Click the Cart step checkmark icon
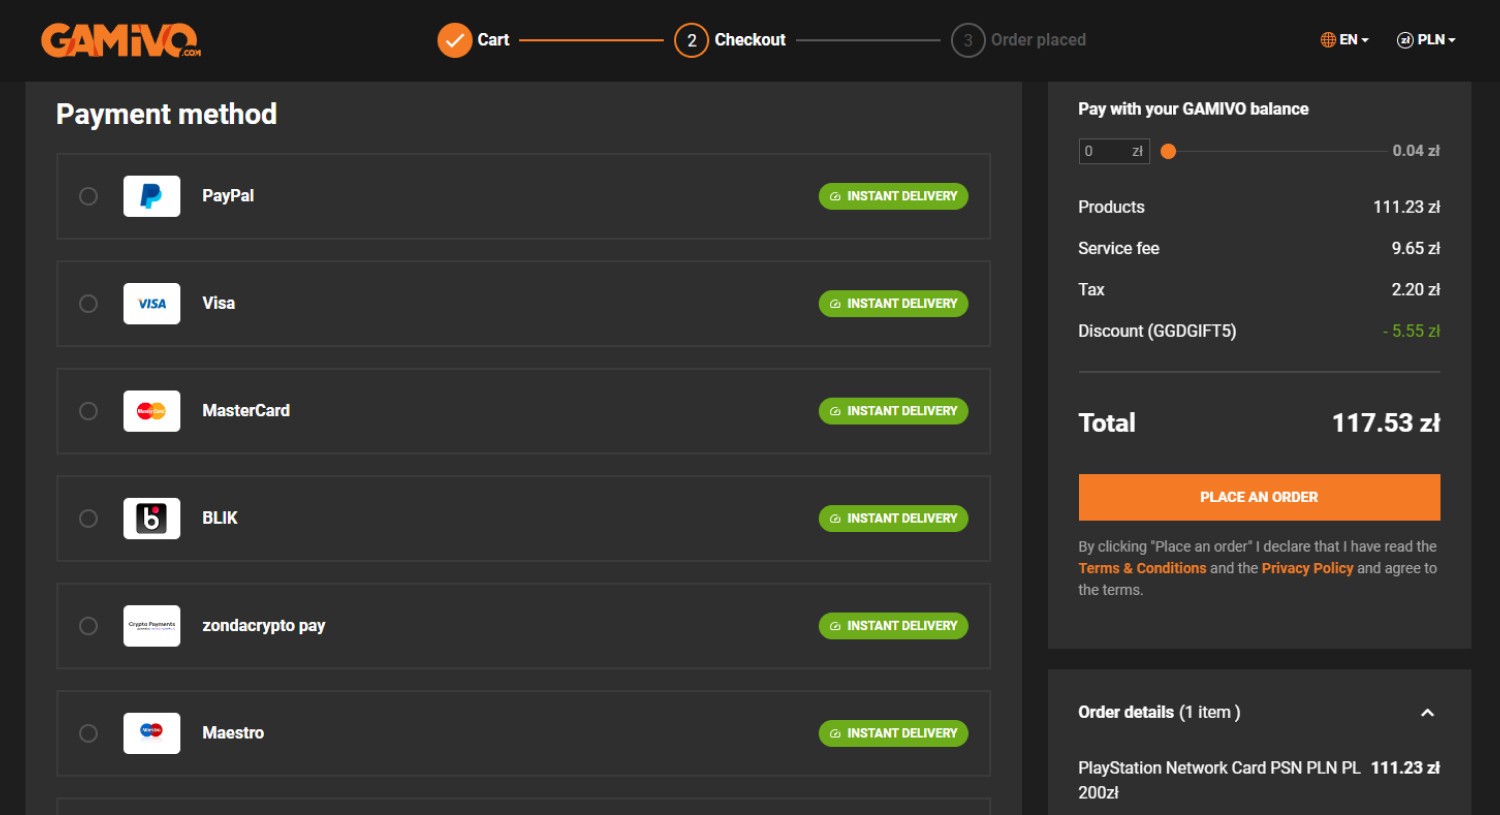Screen dimensions: 1500x815 tap(454, 40)
